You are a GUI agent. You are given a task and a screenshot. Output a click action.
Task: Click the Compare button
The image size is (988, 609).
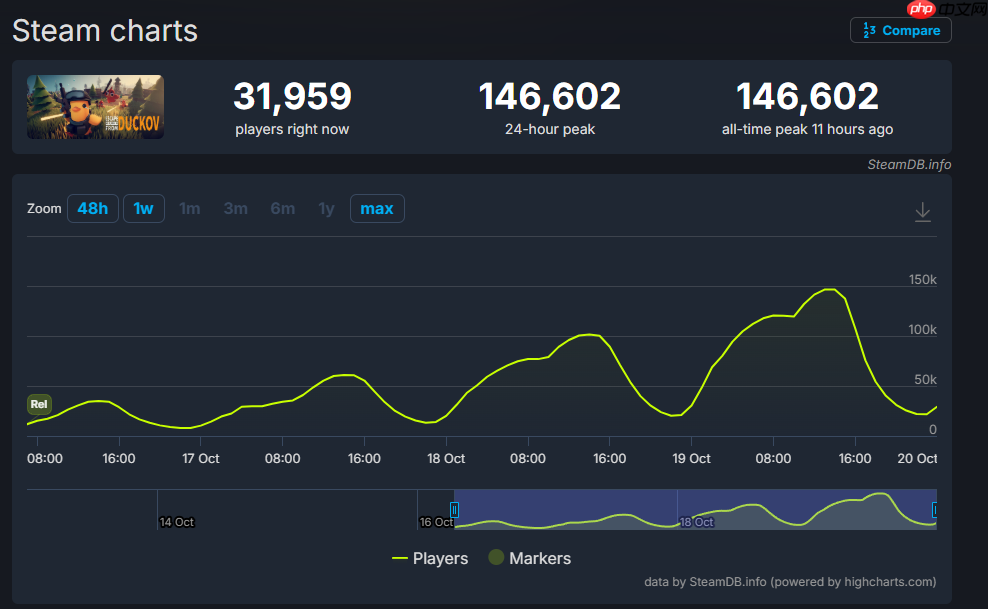901,30
